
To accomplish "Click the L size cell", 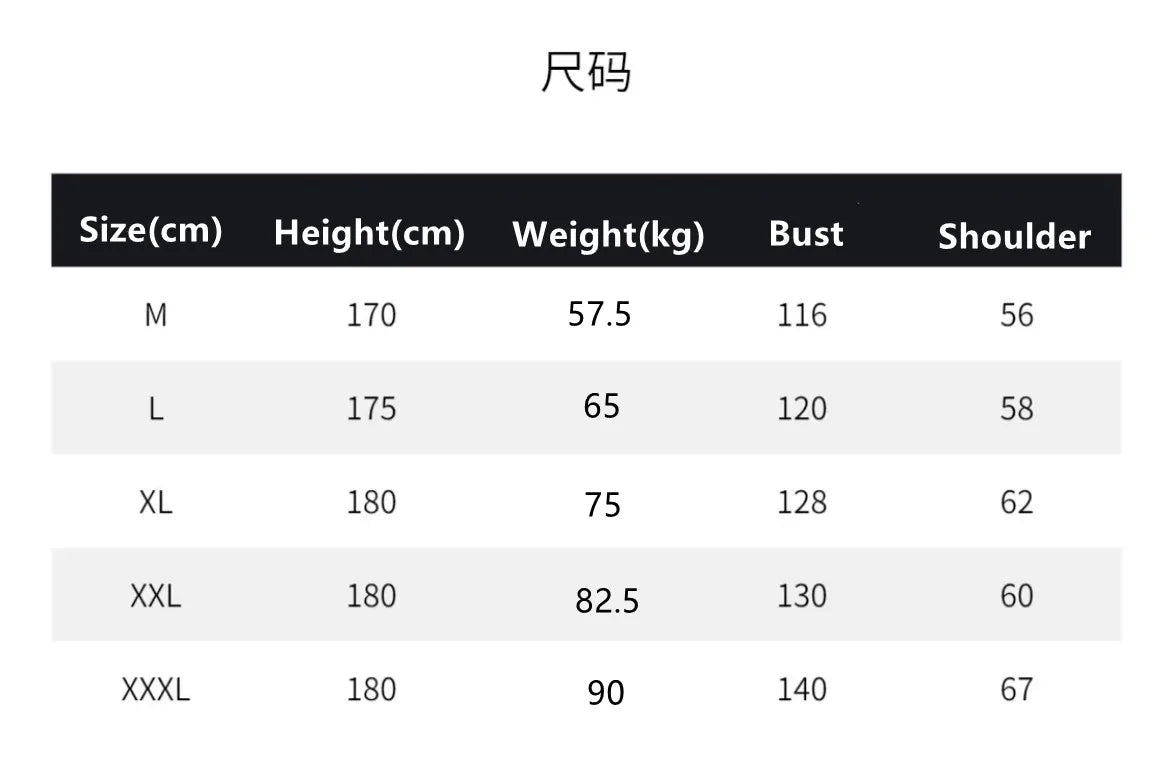I will (155, 409).
